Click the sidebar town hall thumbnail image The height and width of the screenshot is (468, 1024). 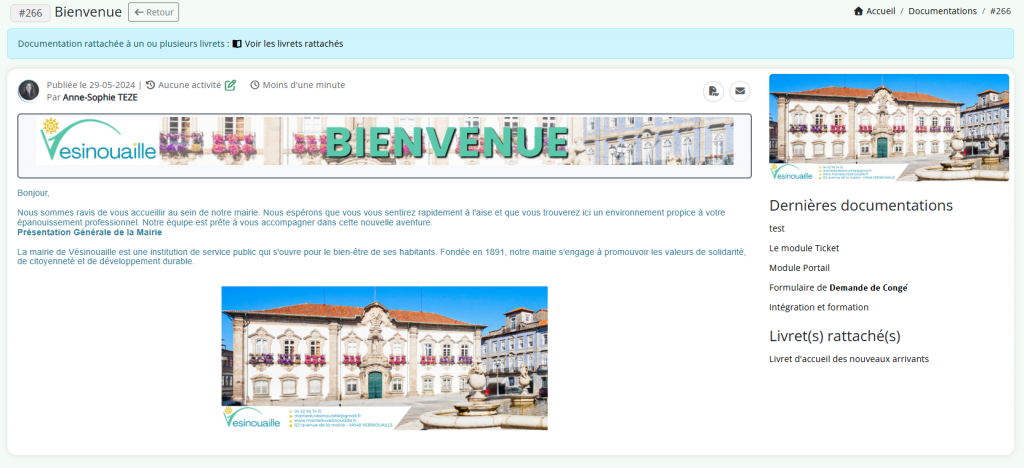(889, 127)
